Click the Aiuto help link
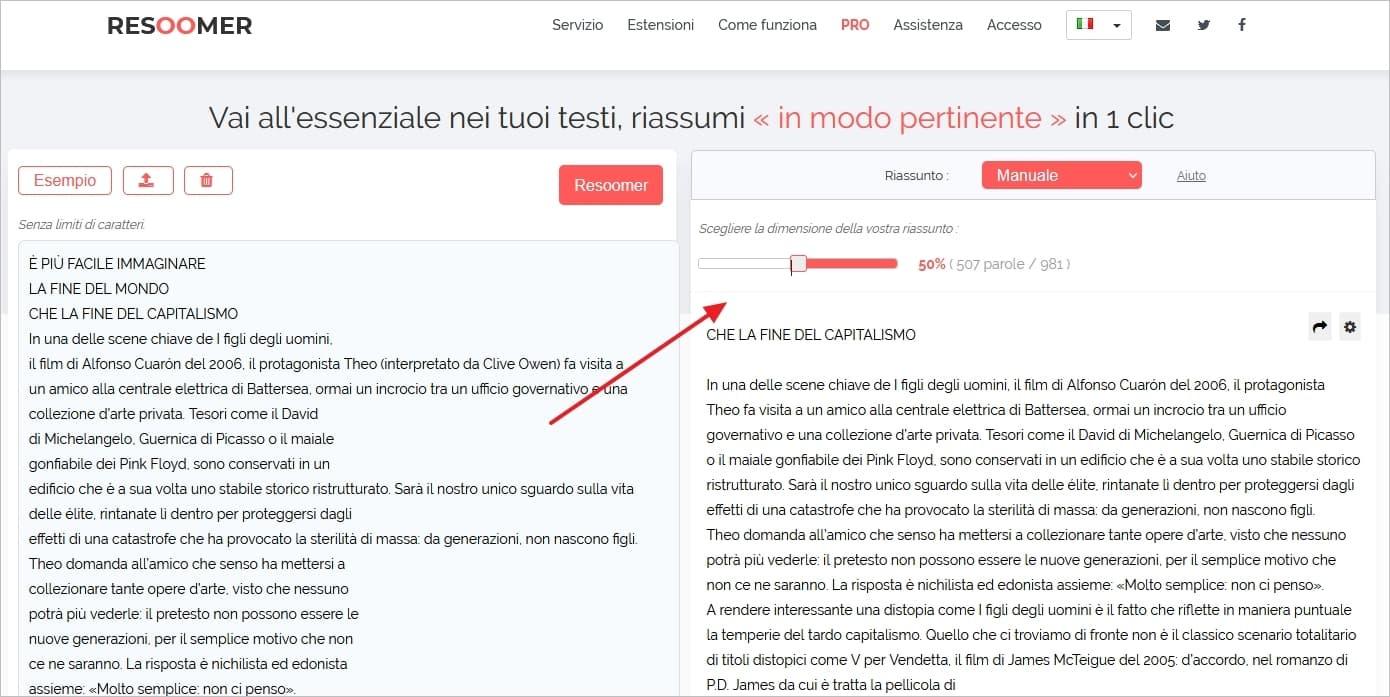Viewport: 1390px width, 697px height. [1191, 176]
